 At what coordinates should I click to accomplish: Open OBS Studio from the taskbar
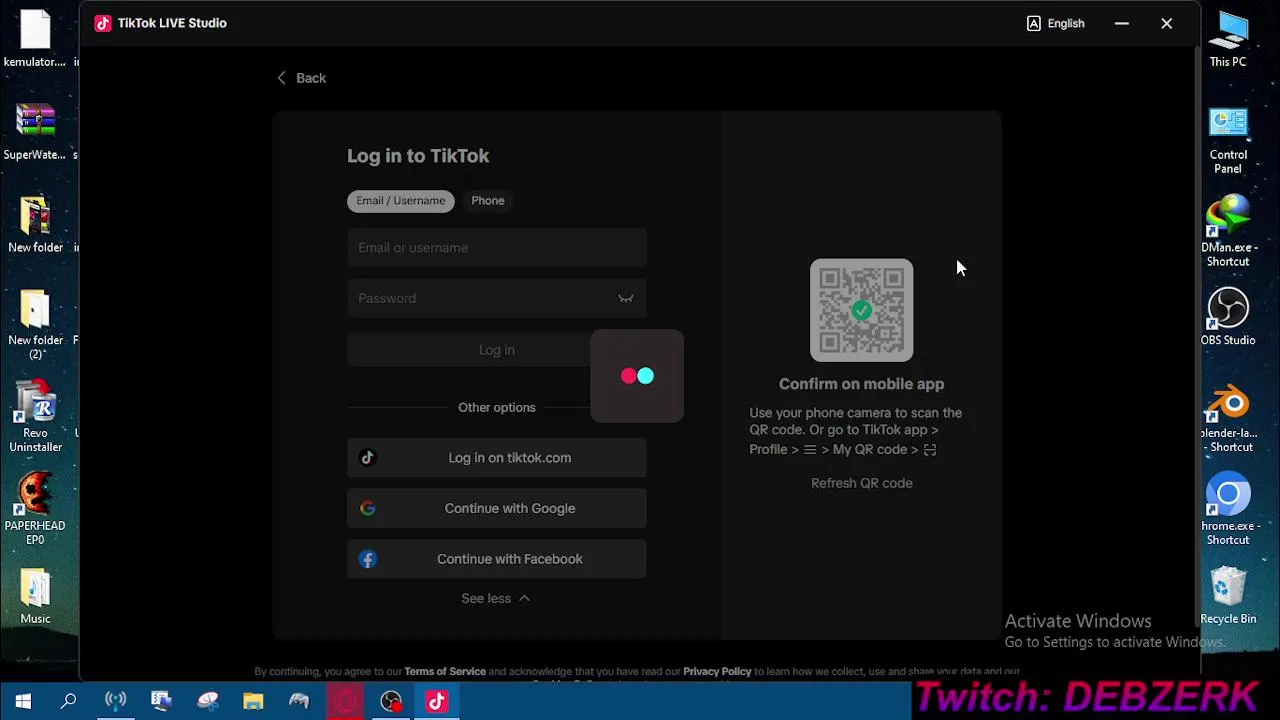pos(391,701)
